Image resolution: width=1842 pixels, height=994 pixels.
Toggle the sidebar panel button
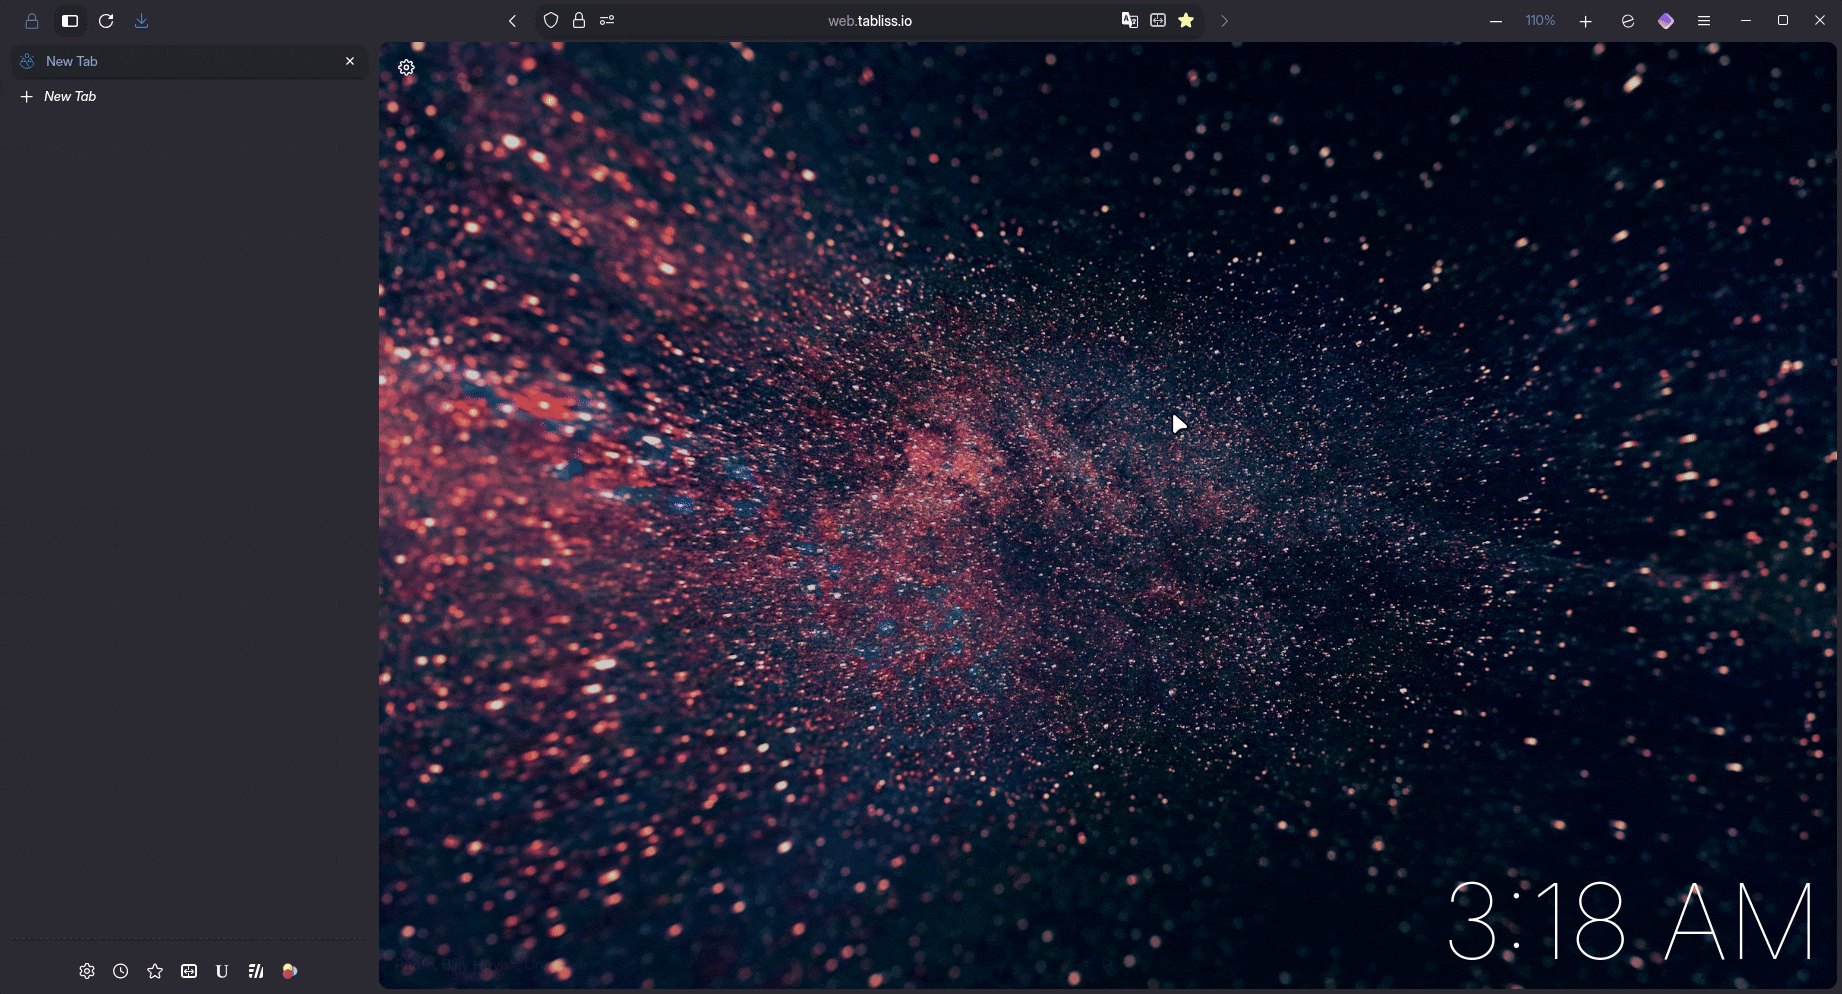coord(69,21)
